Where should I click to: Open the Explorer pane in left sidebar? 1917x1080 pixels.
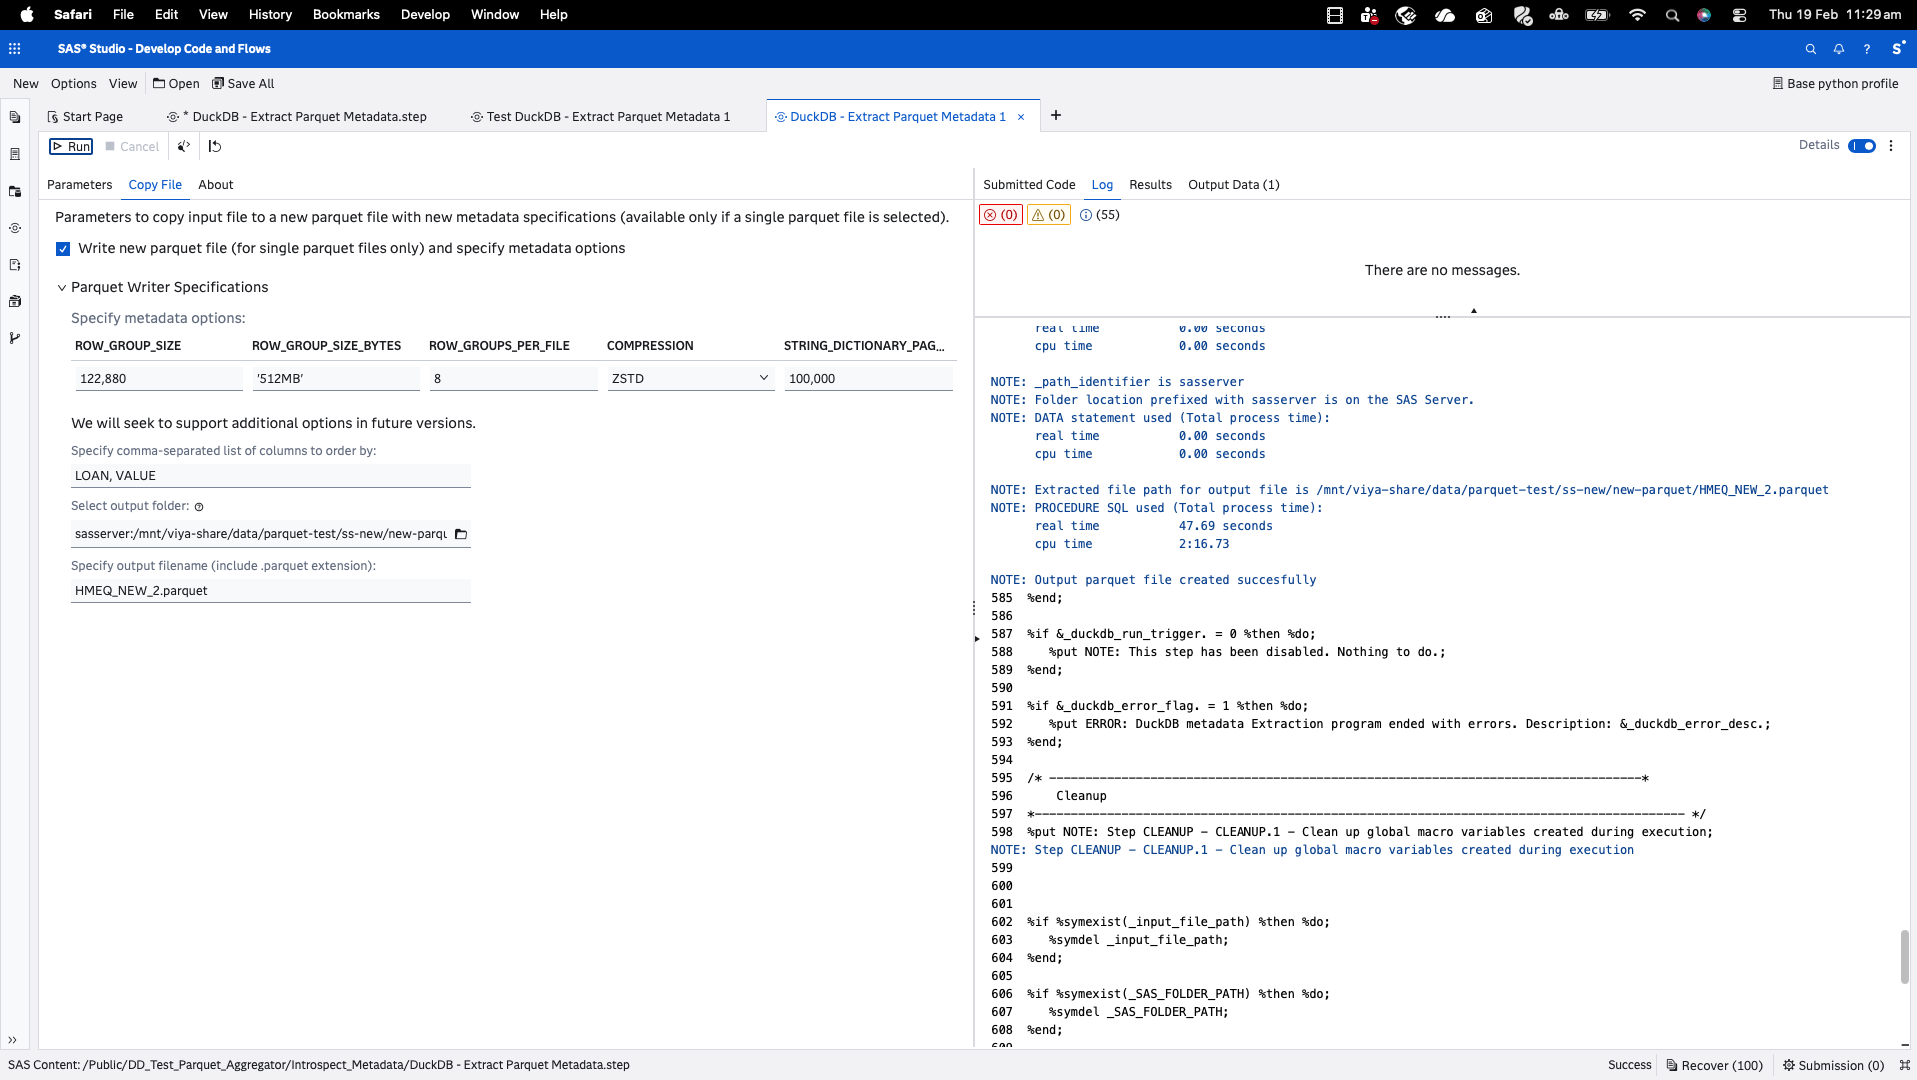15,118
